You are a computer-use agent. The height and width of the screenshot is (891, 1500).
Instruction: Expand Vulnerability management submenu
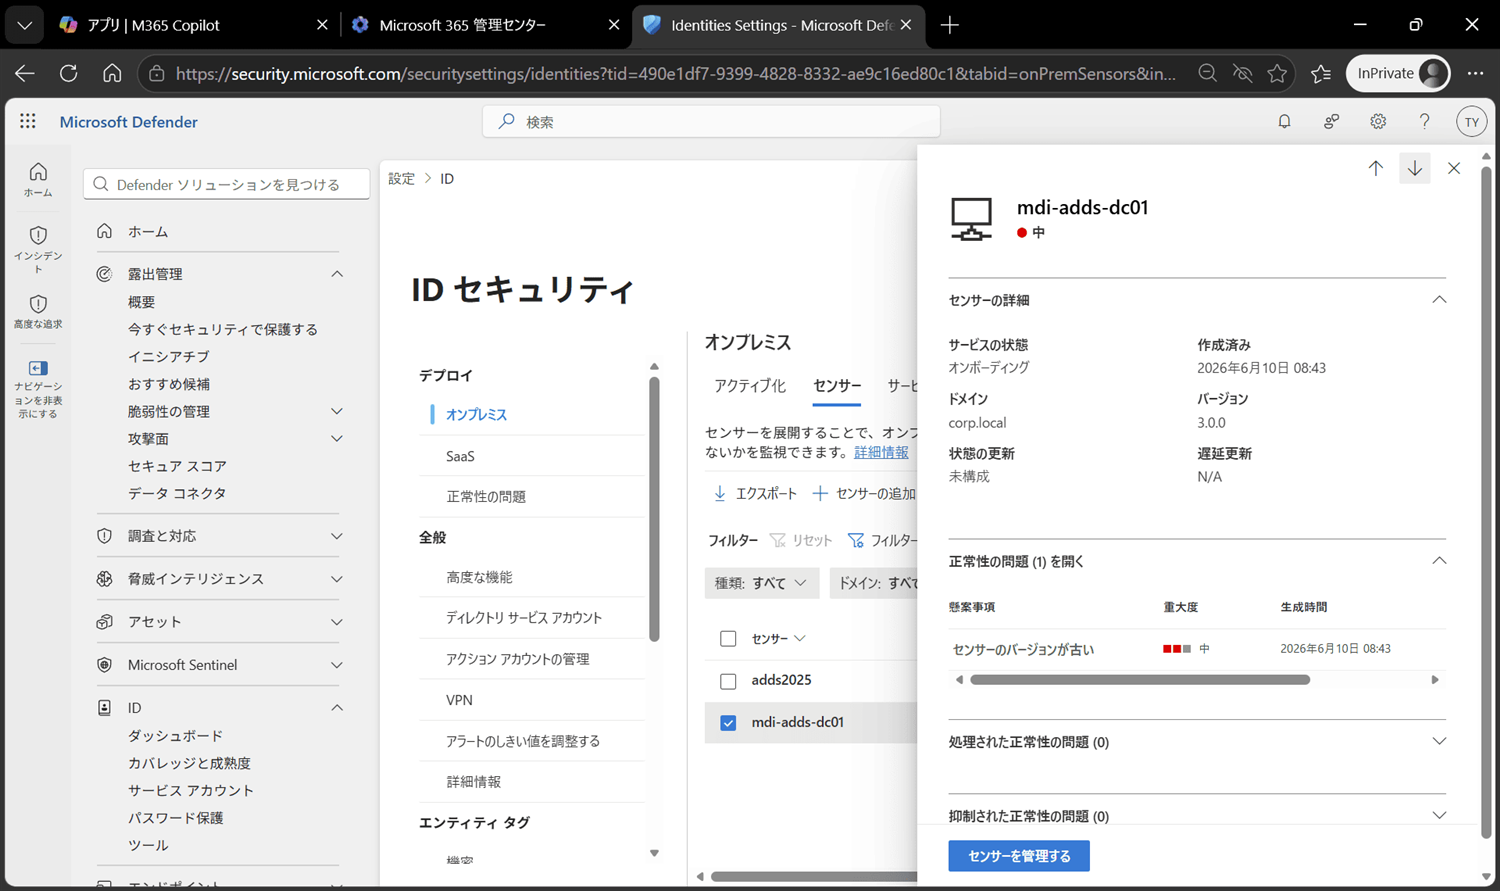[x=337, y=411]
